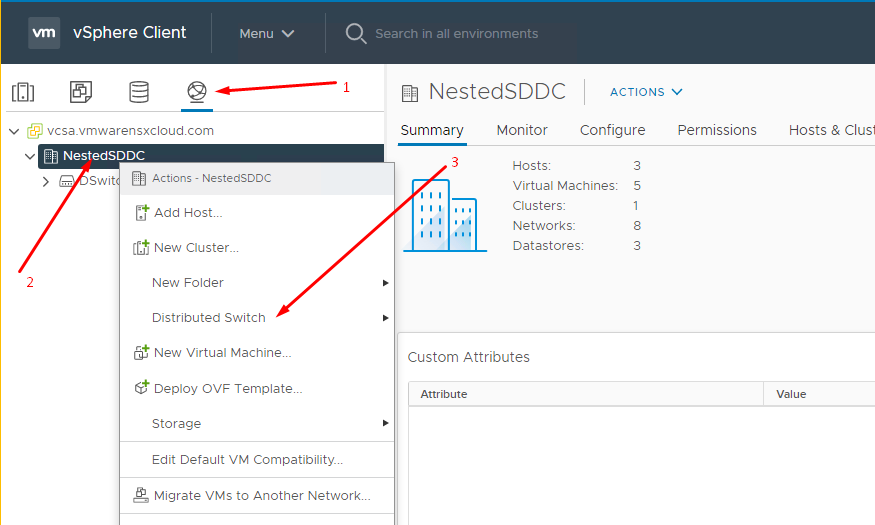Viewport: 875px width, 525px height.
Task: Expand the Storage submenu arrow
Action: 385,423
